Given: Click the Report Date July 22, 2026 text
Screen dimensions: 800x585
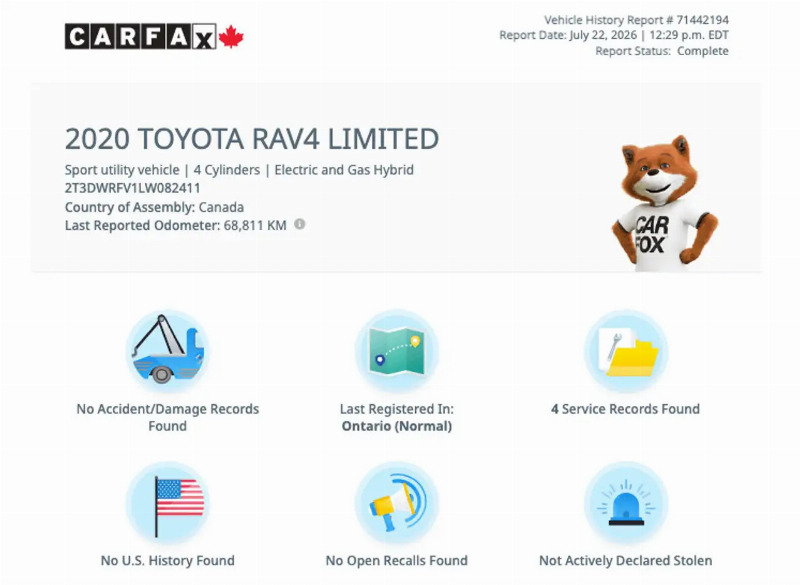Looking at the screenshot, I should (x=614, y=35).
